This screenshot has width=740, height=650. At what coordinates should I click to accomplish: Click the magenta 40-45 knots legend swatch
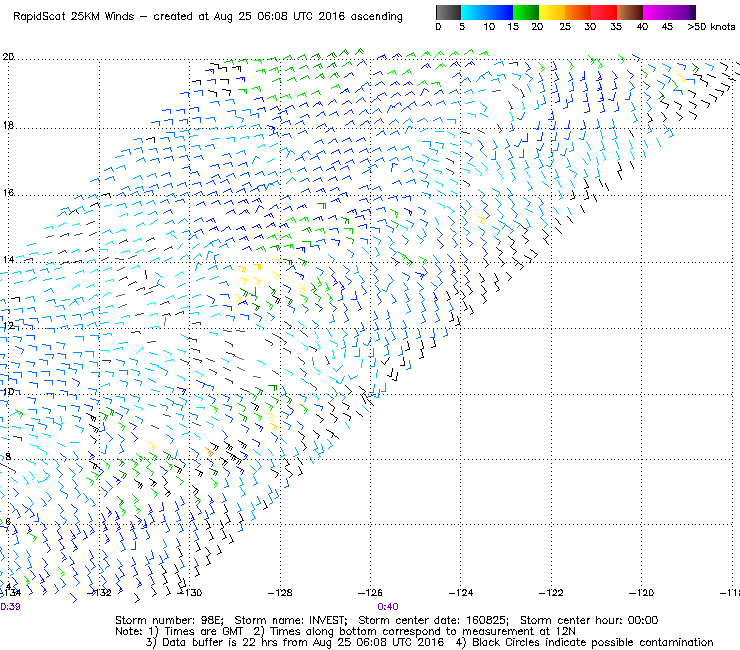656,12
